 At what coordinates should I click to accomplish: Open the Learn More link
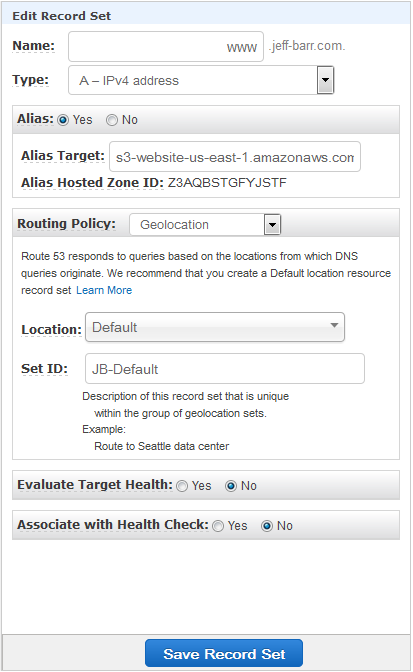tap(104, 291)
